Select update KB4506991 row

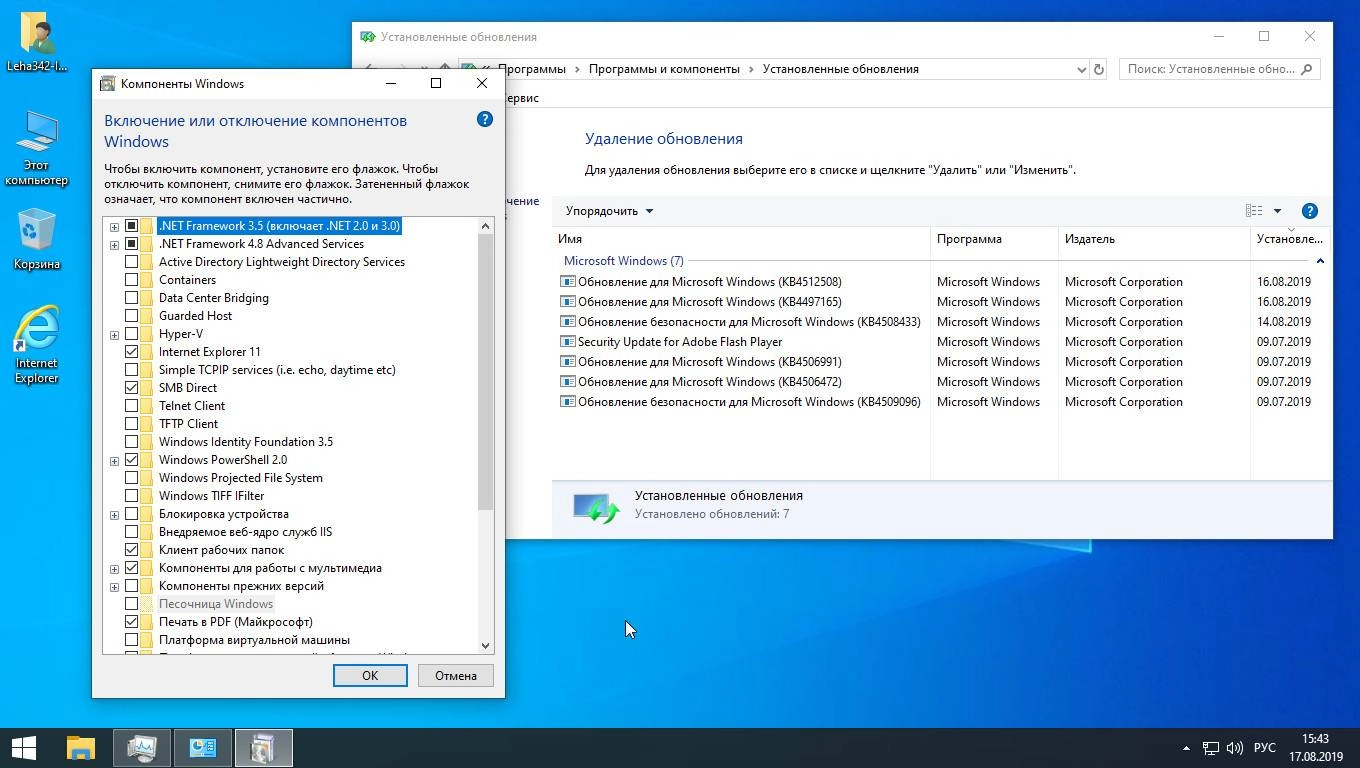940,362
